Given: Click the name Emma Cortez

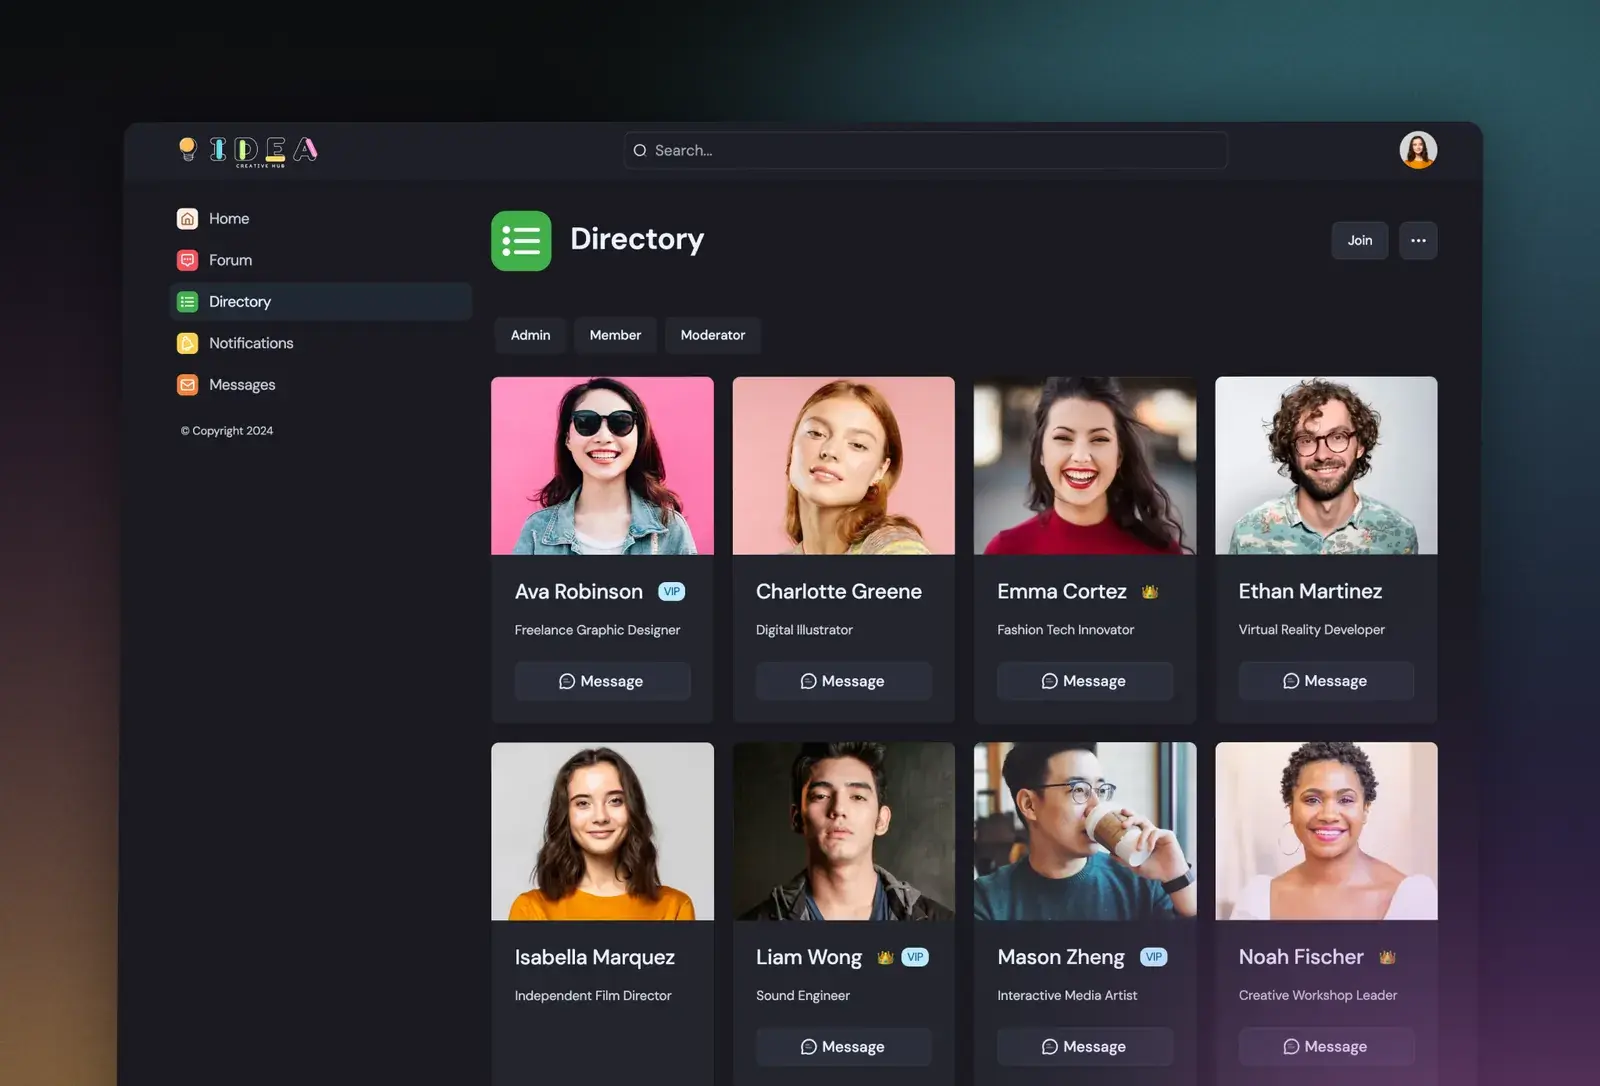Looking at the screenshot, I should [x=1061, y=591].
